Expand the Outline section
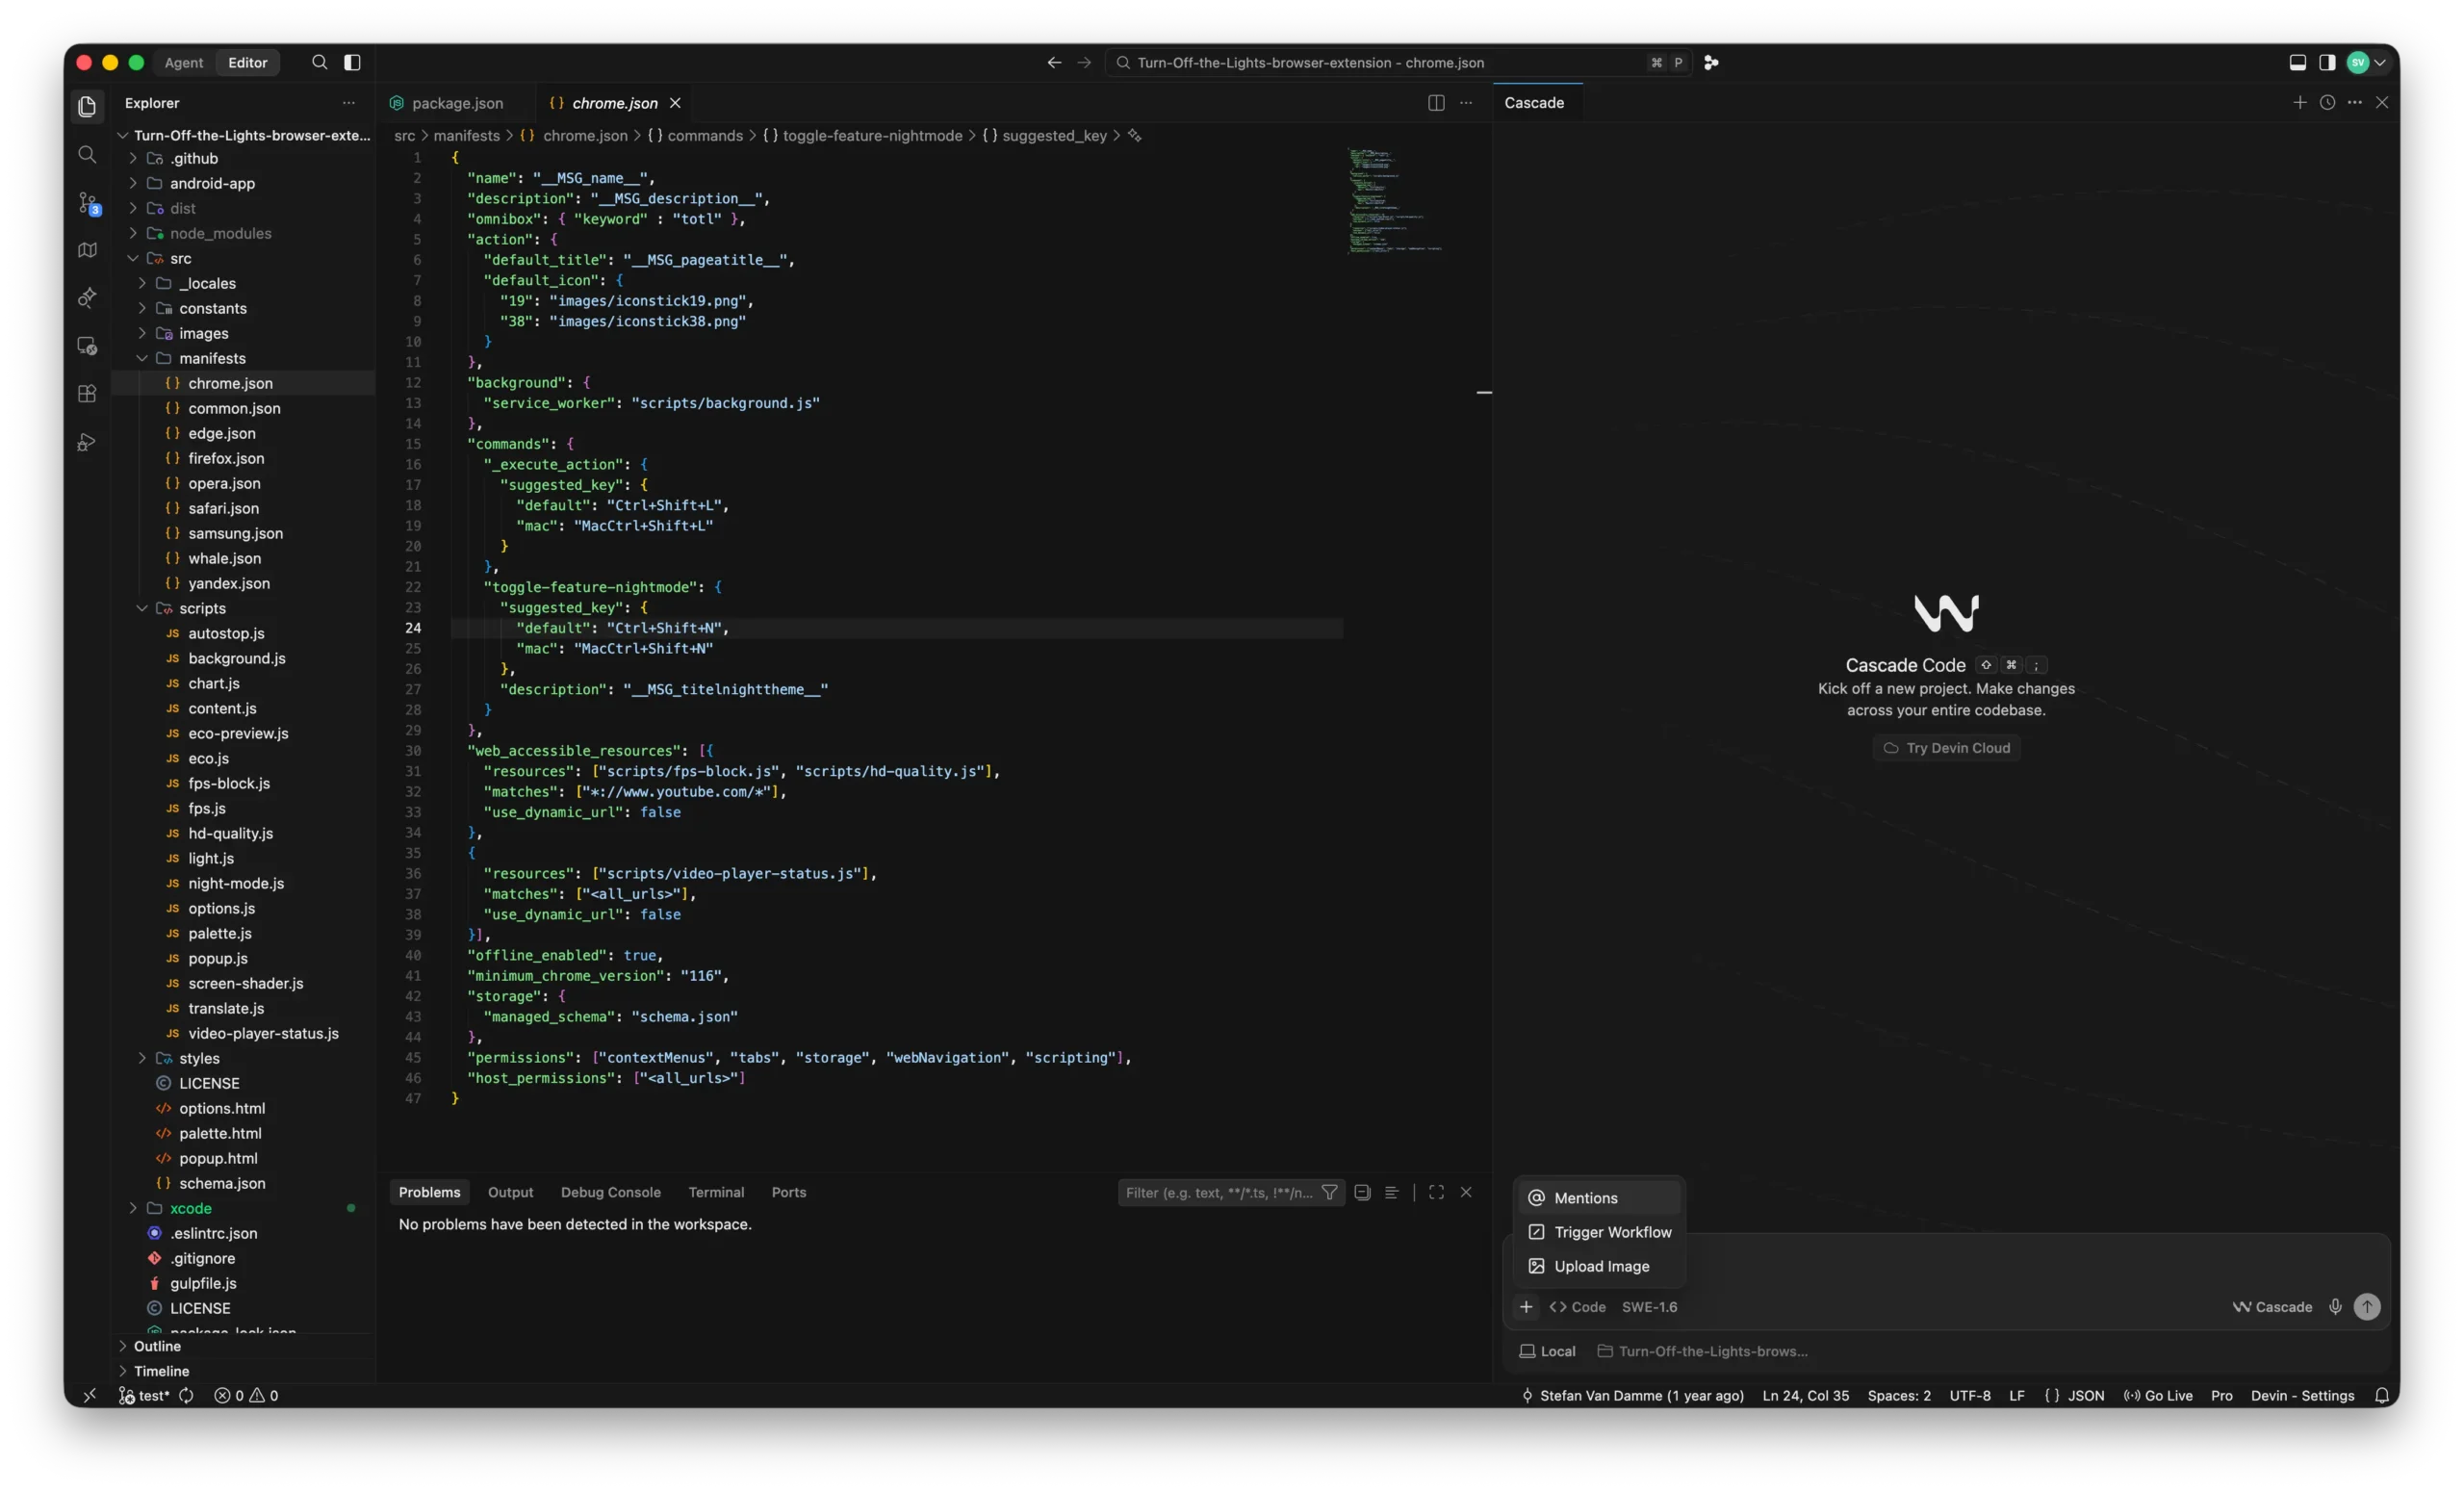Image resolution: width=2464 pixels, height=1492 pixels. [x=157, y=1346]
